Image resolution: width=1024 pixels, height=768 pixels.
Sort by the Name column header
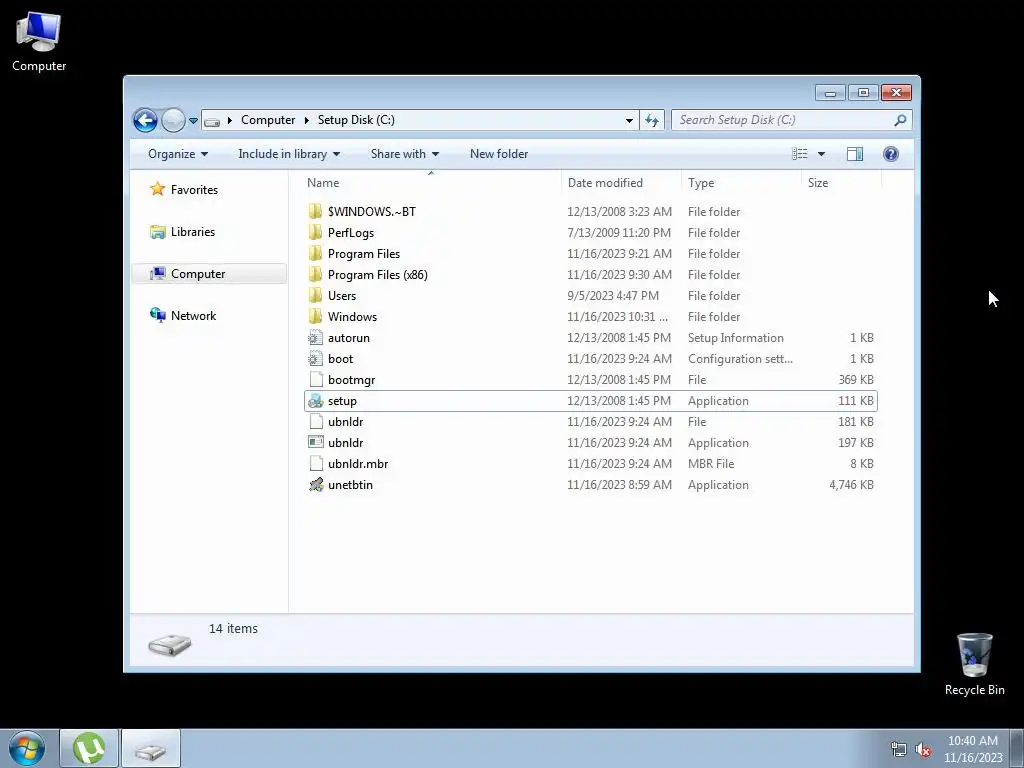[x=431, y=183]
